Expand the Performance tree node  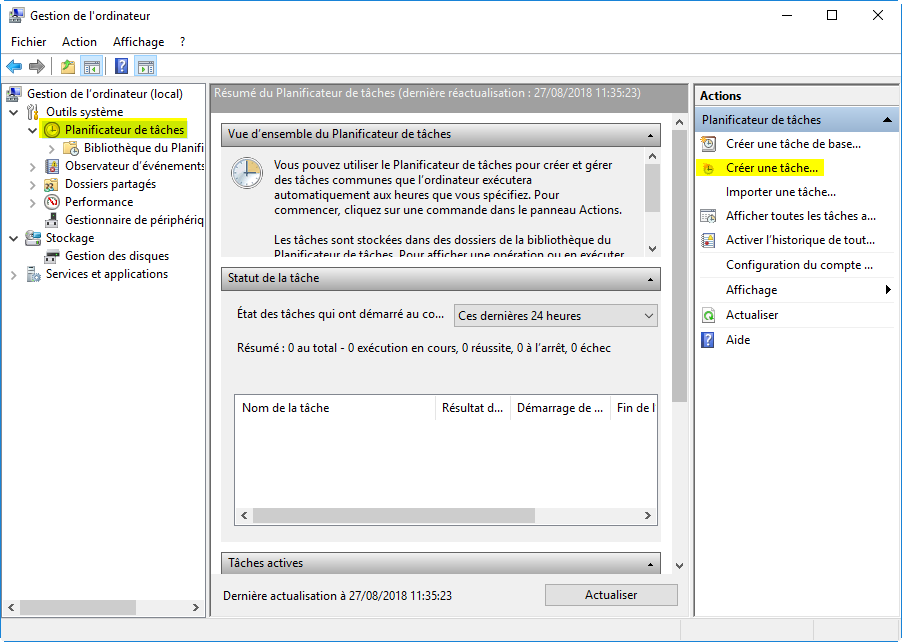33,202
